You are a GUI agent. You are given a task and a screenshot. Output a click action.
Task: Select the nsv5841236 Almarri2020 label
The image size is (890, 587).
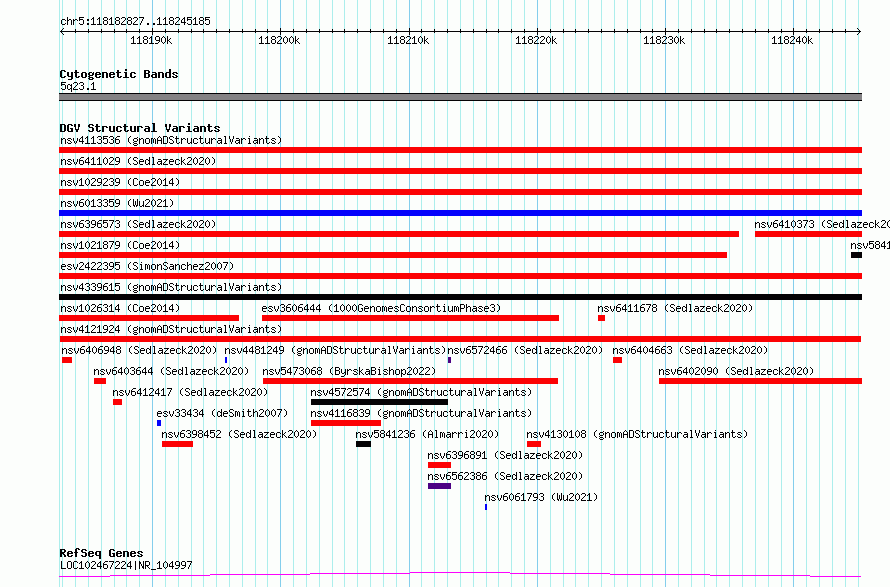pos(427,434)
